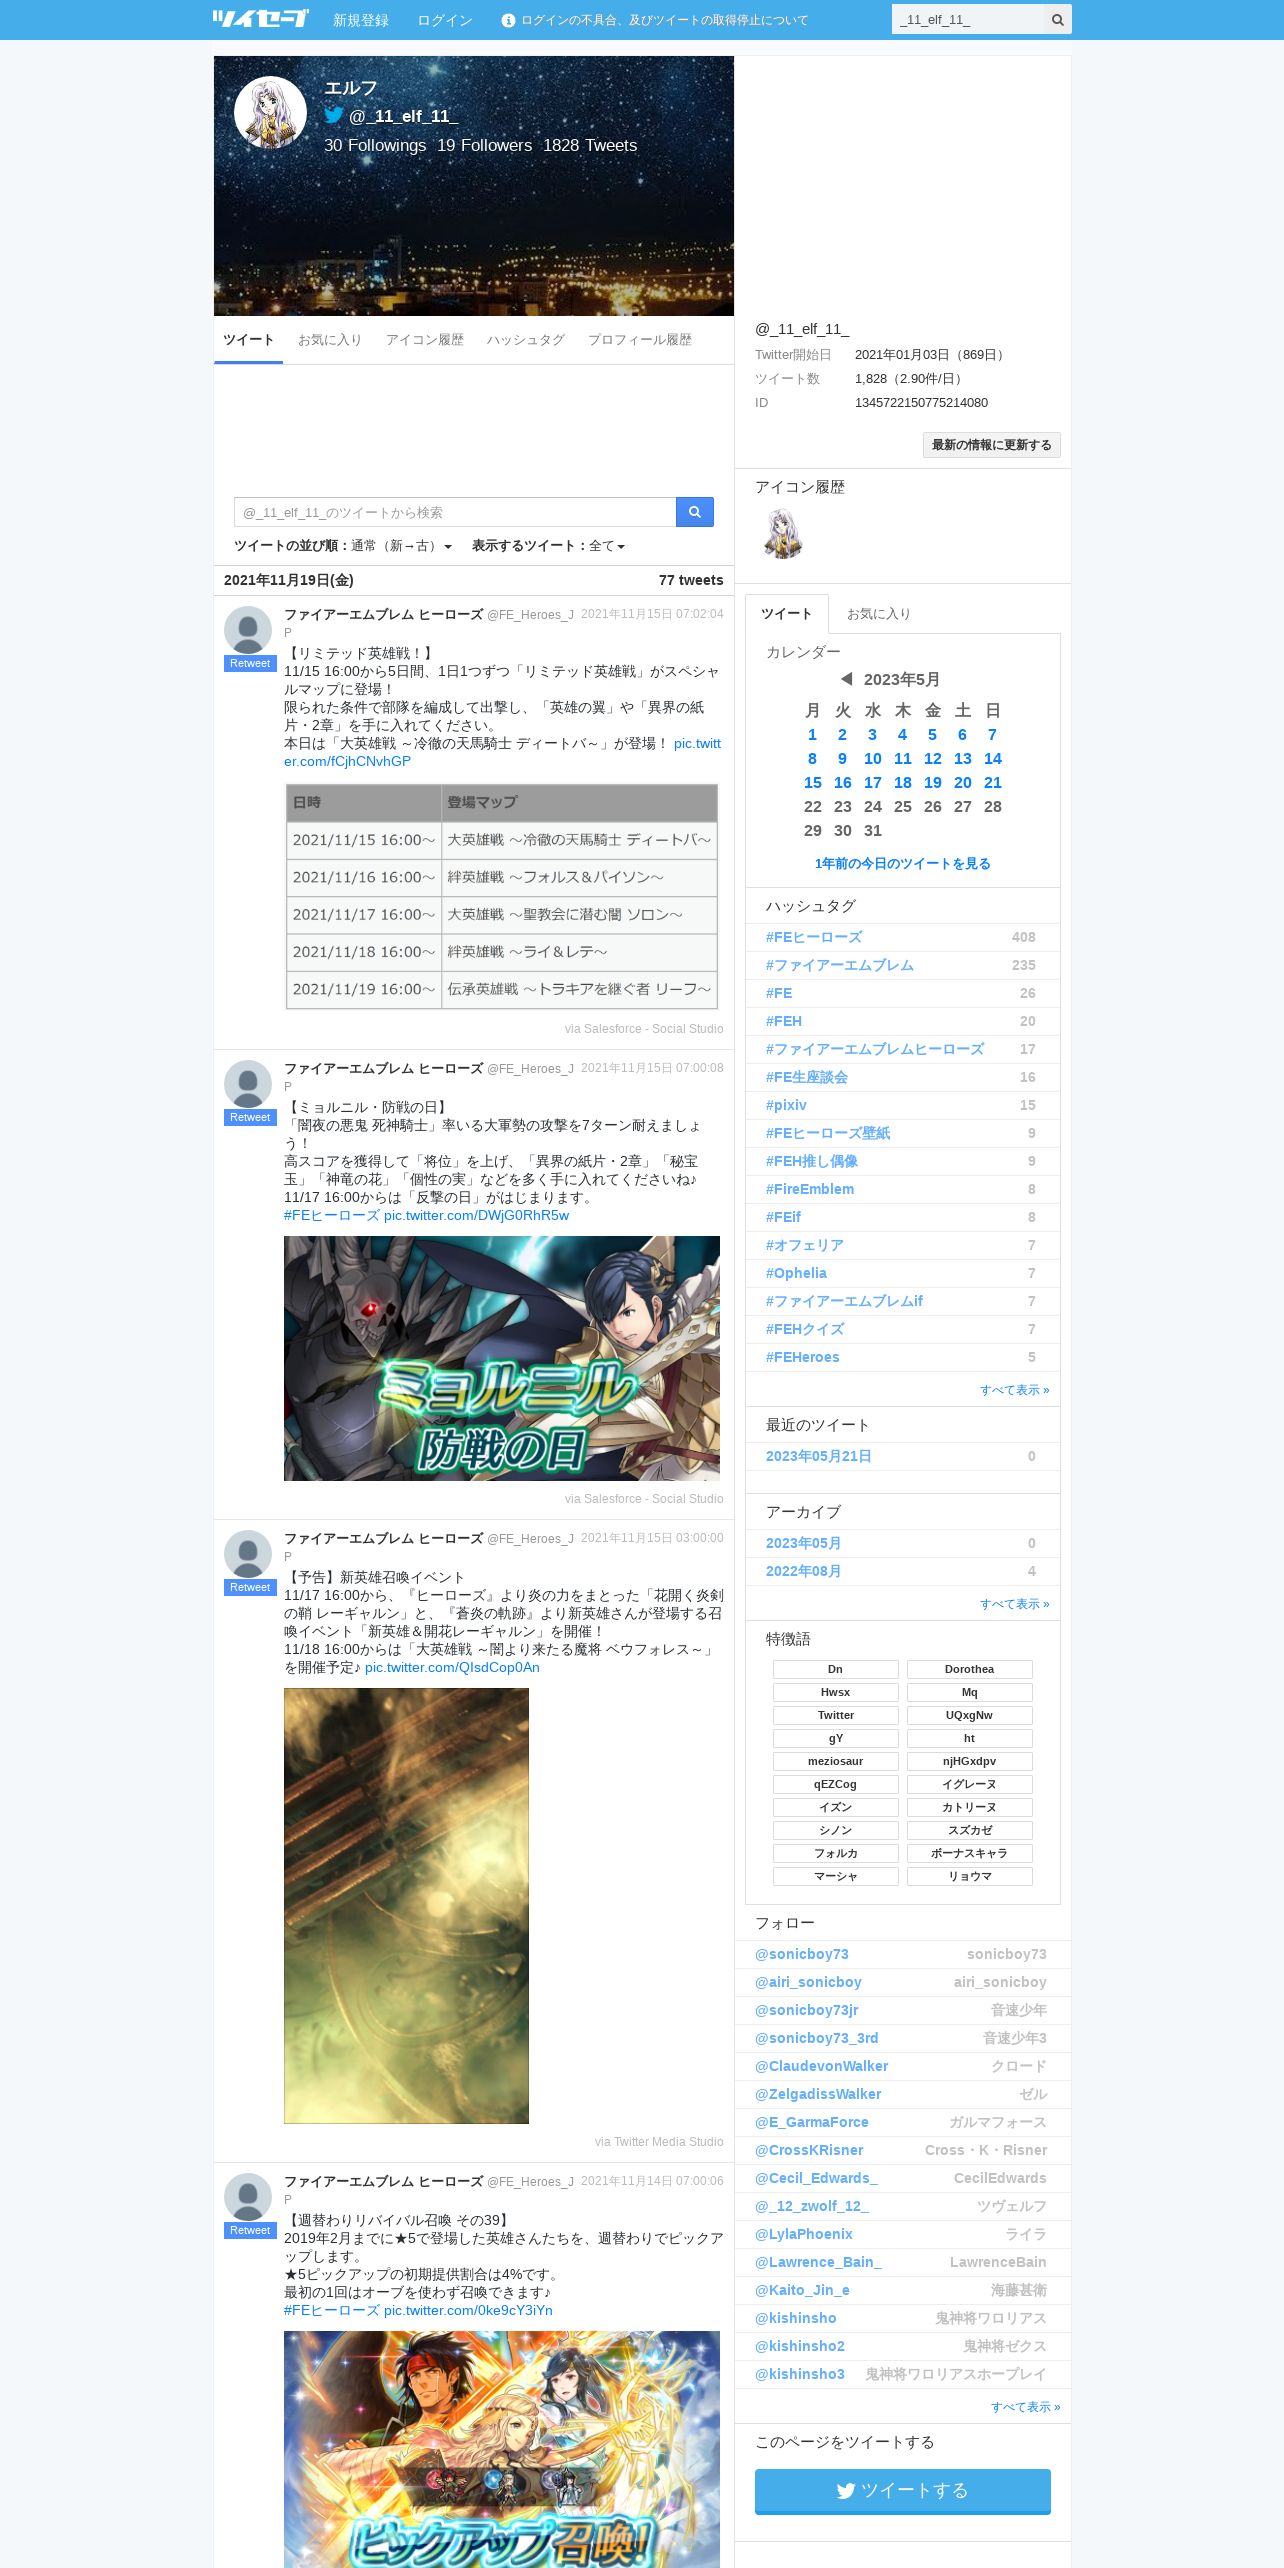Open tweet sort order dropdown
1284x2568 pixels.
click(401, 546)
